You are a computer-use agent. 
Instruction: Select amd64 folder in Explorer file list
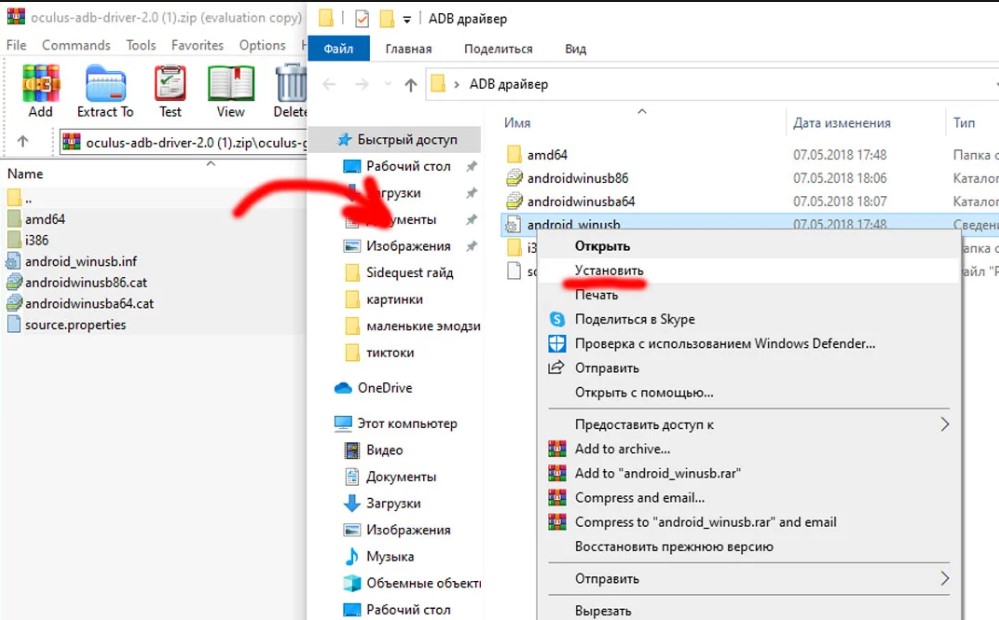pyautogui.click(x=537, y=155)
